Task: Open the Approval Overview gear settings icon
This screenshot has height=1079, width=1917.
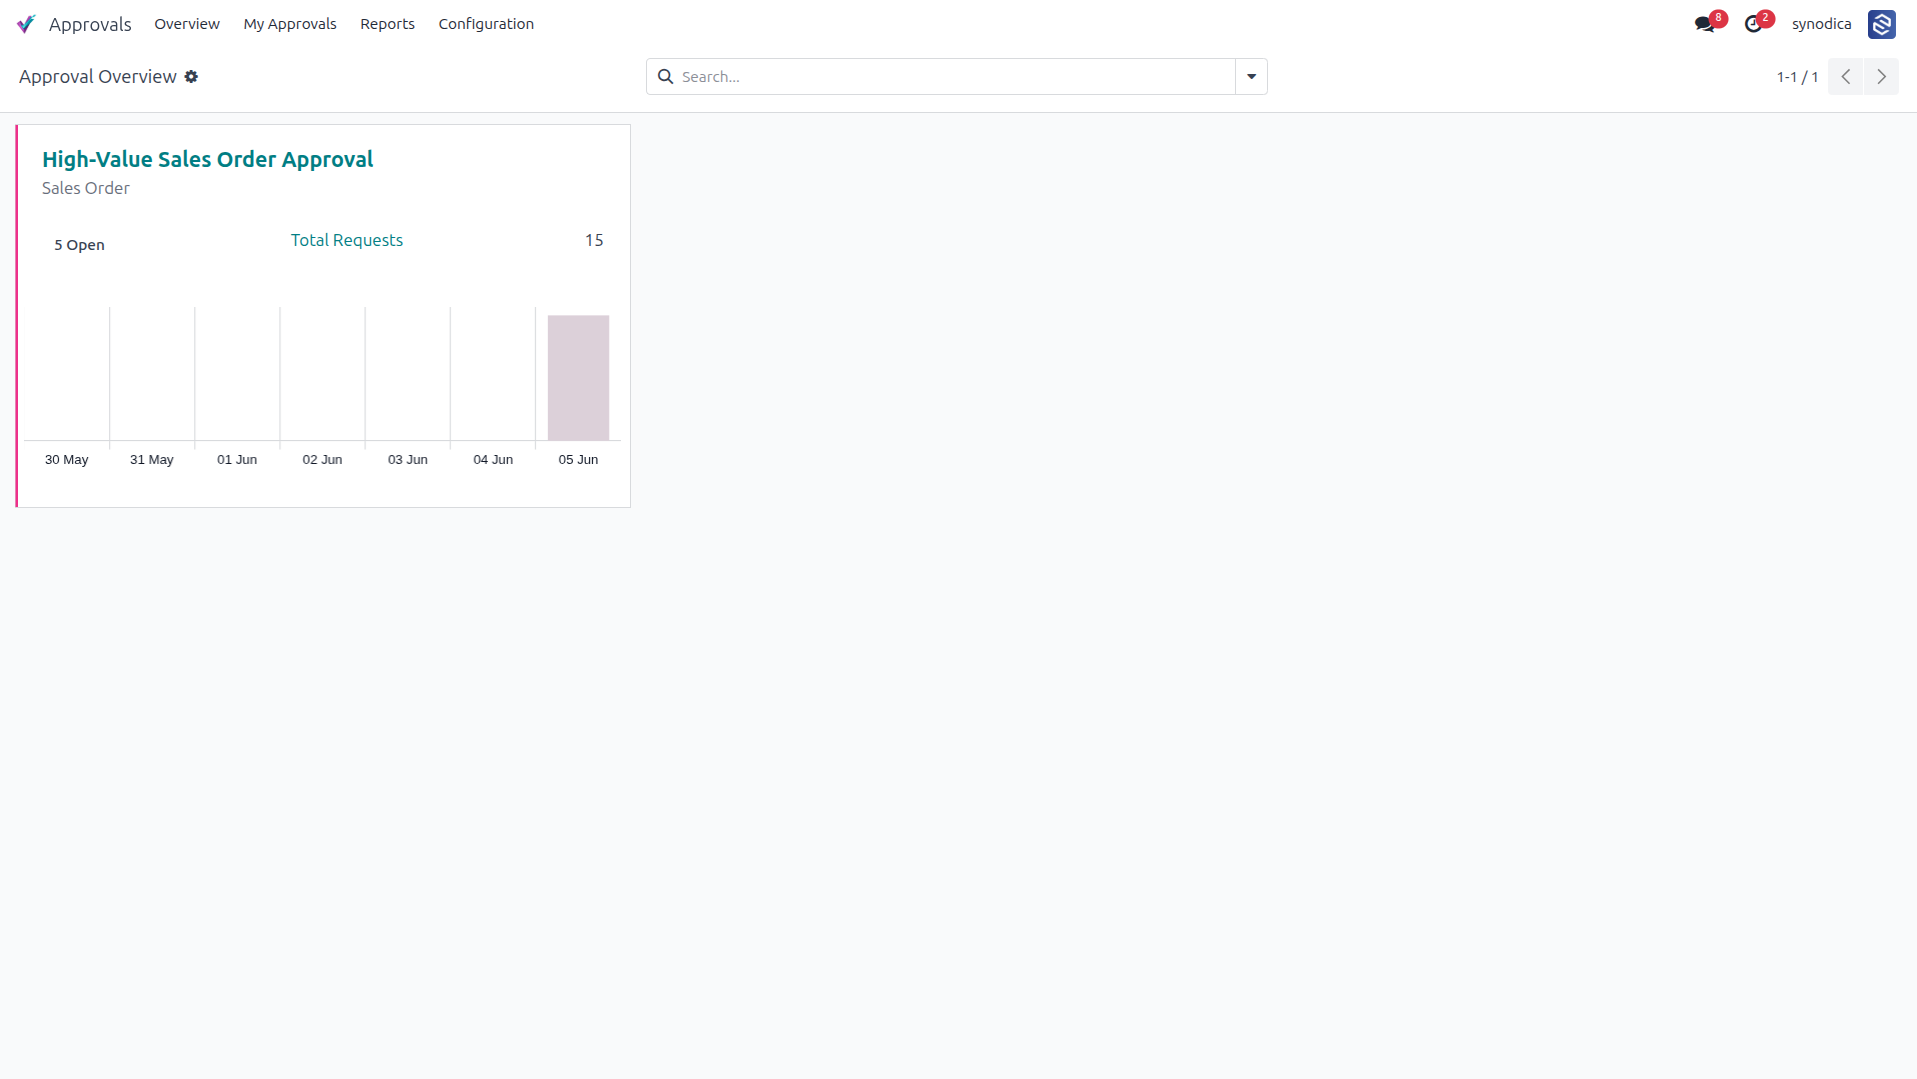Action: pyautogui.click(x=191, y=77)
